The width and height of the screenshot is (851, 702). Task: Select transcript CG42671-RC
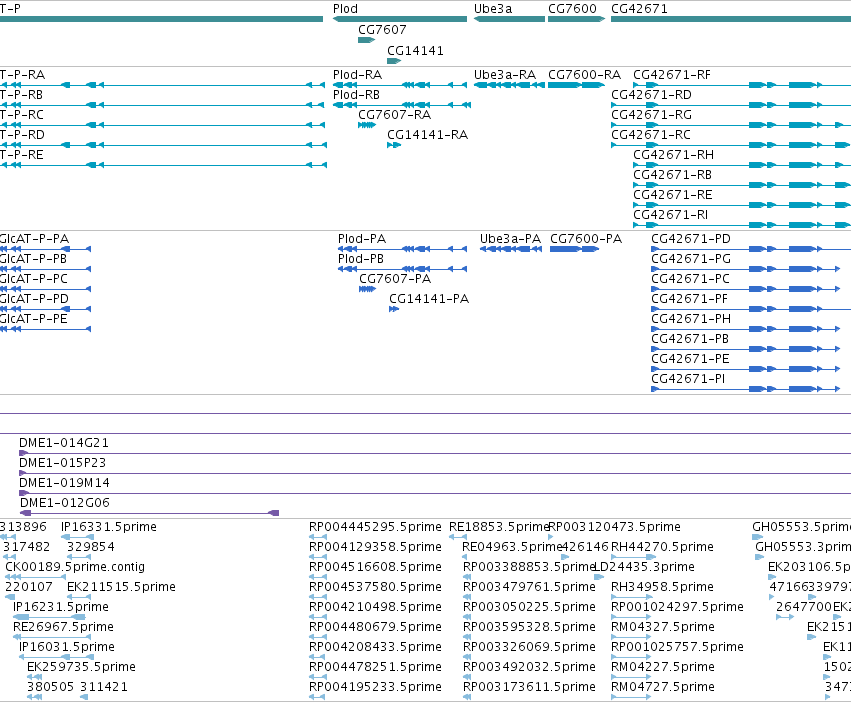(x=651, y=135)
